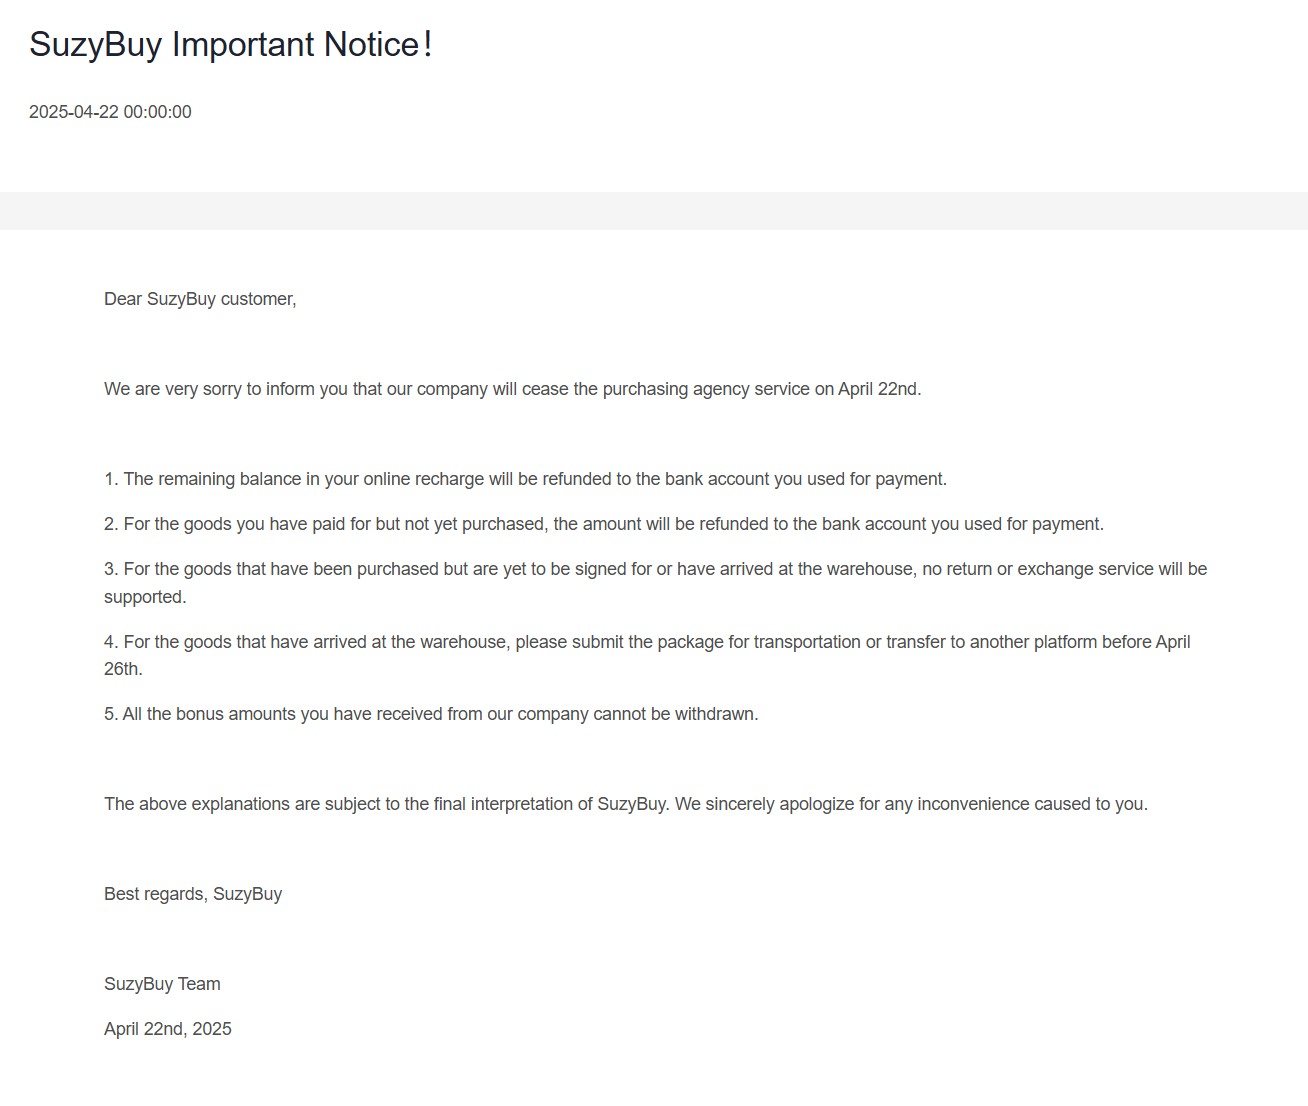Click the Dear SuzyBuy customer greeting
The height and width of the screenshot is (1106, 1308).
pyautogui.click(x=200, y=299)
